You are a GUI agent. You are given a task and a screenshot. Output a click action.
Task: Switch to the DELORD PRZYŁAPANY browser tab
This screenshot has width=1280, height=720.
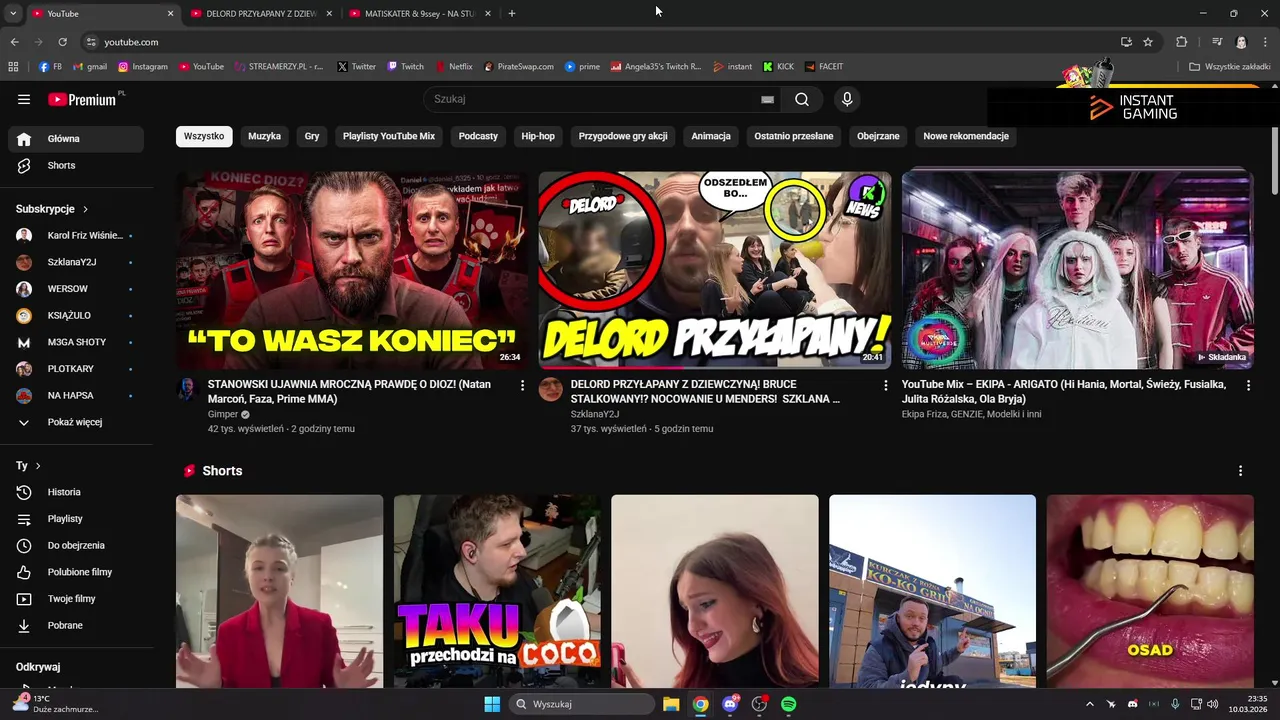261,14
